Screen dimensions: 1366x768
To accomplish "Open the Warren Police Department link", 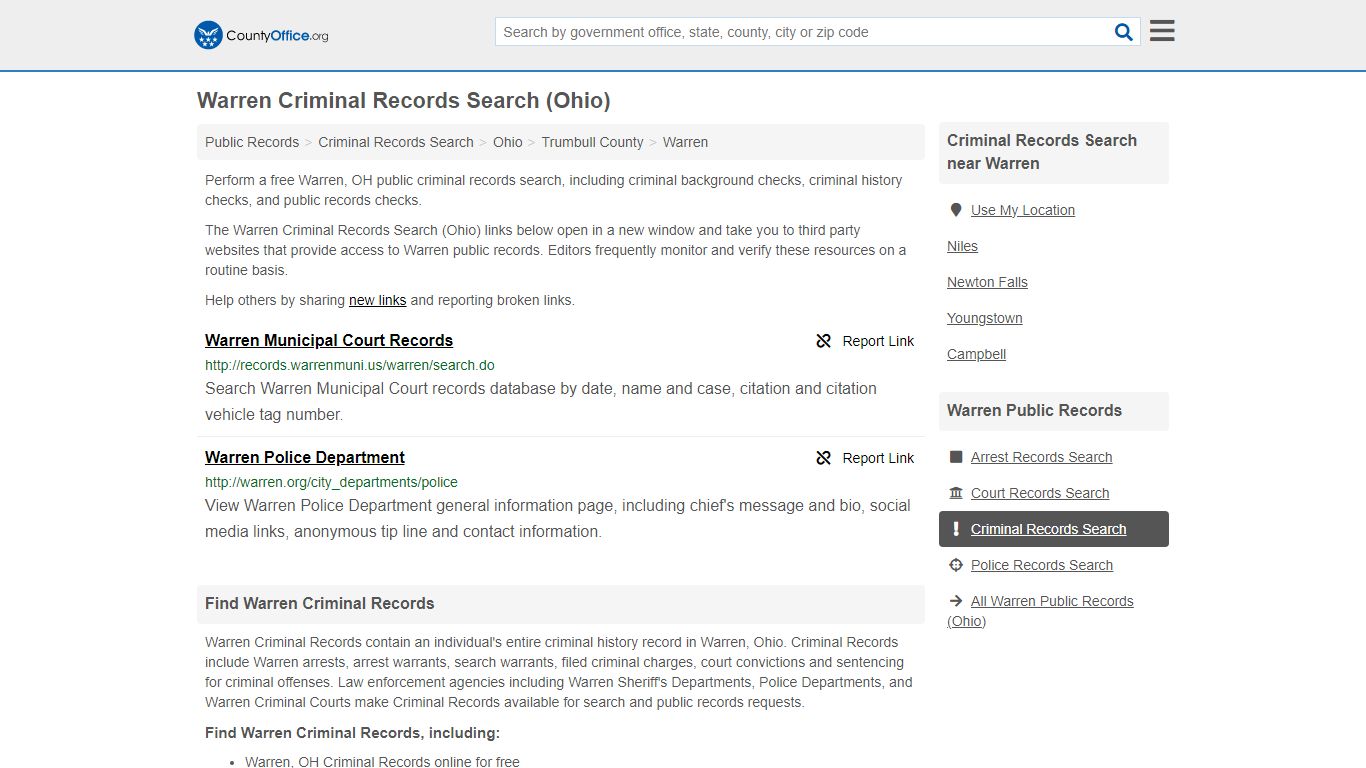I will [305, 457].
